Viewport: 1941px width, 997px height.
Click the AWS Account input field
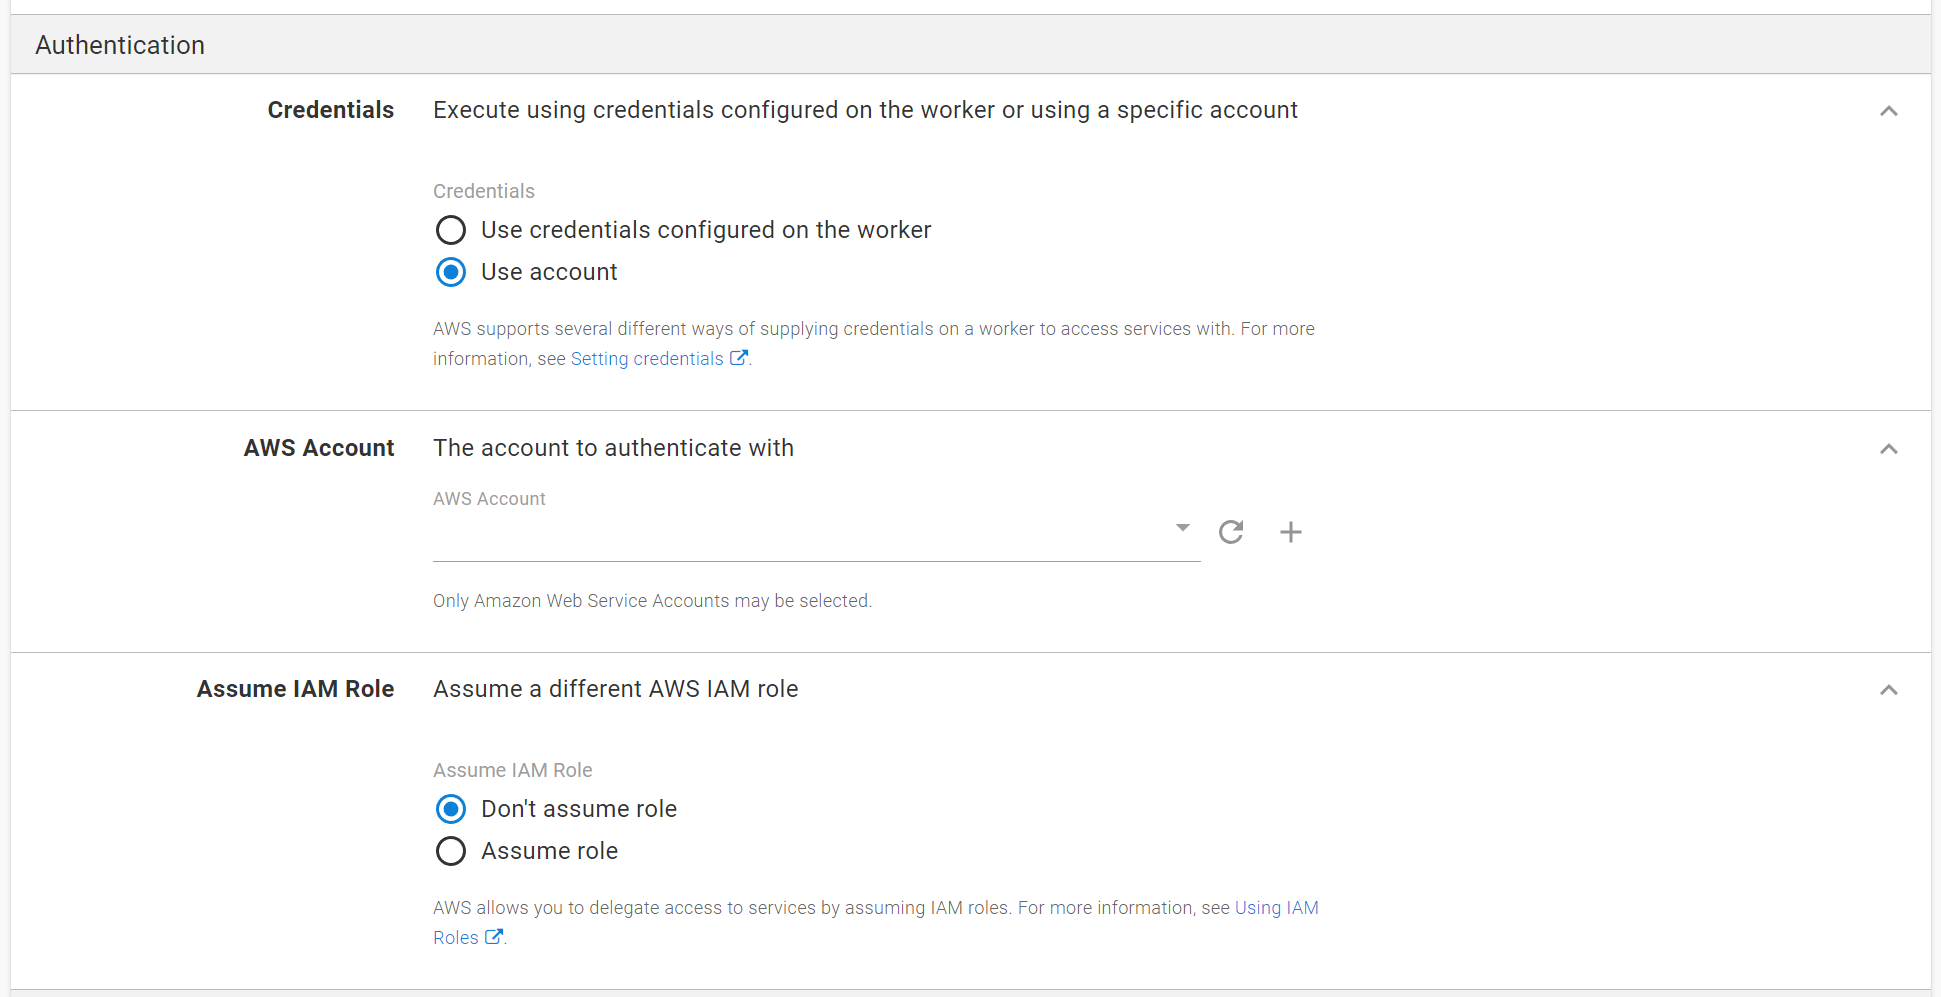click(x=800, y=535)
